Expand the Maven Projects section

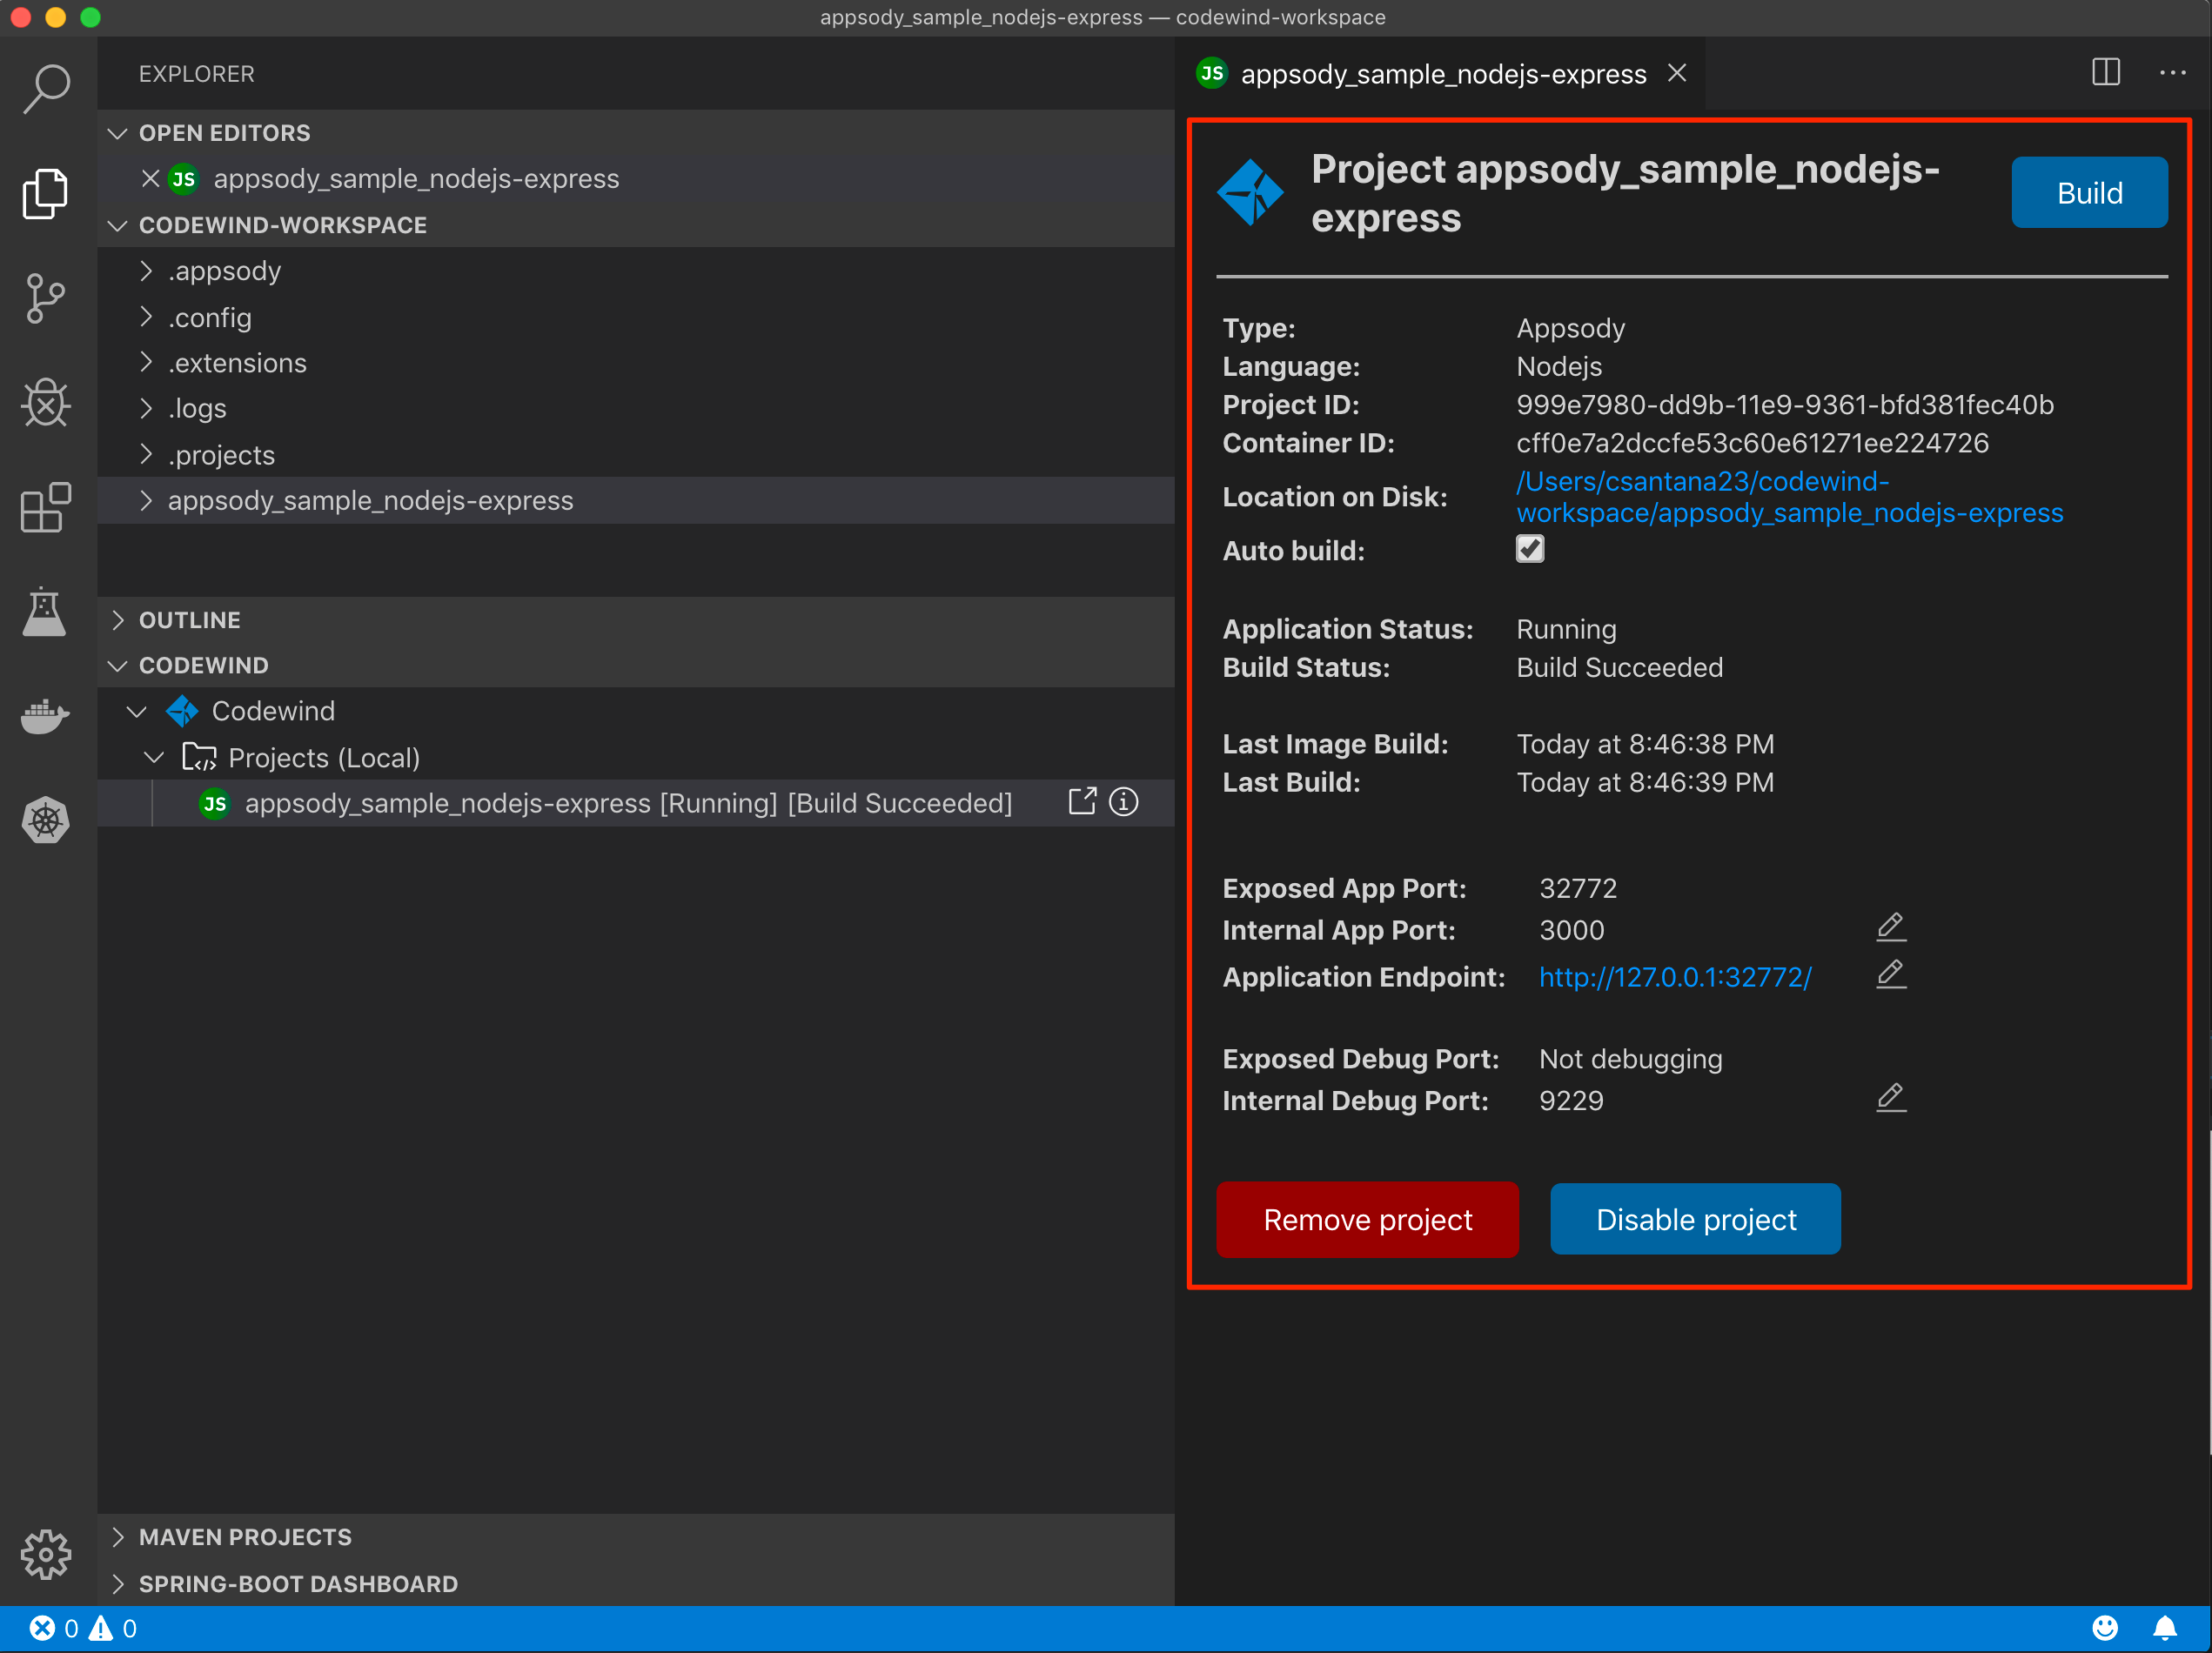(x=636, y=1537)
